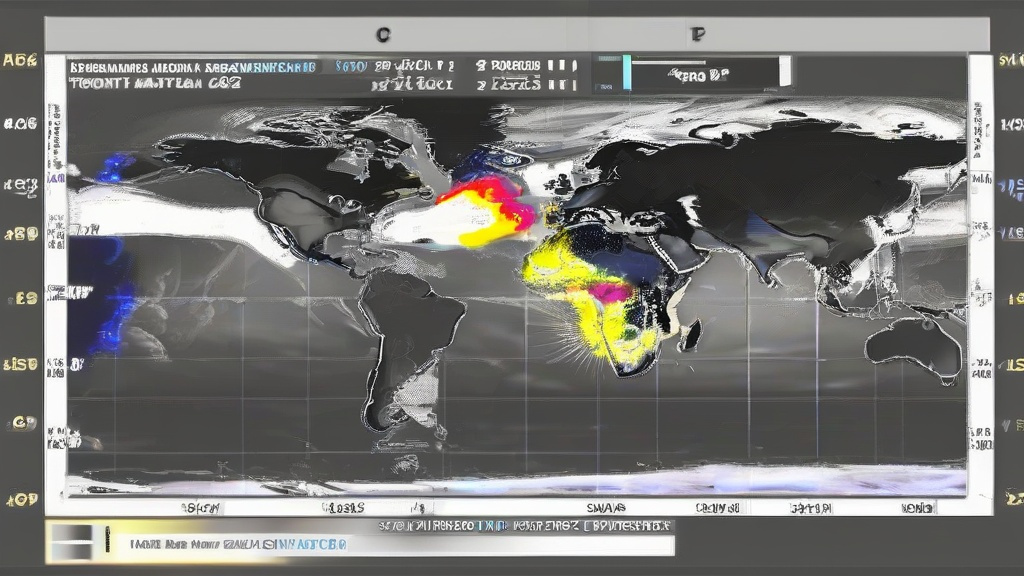Screen dimensions: 1024x576
Task: Select the C tab in the header
Action: point(382,34)
